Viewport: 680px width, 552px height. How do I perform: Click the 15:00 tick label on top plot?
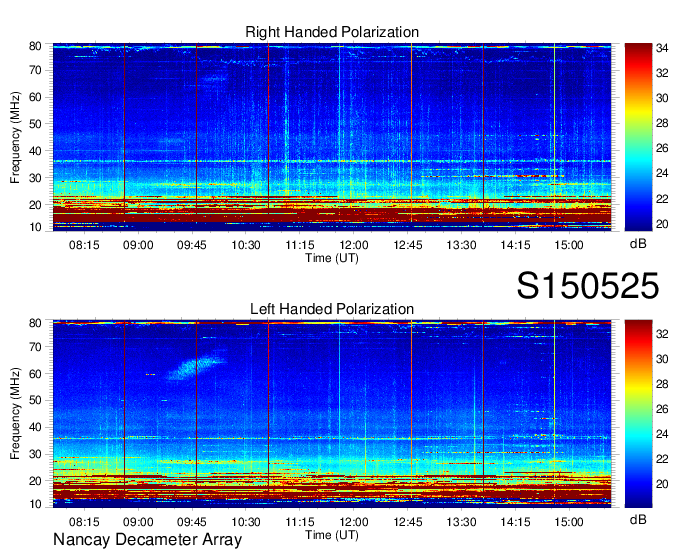[x=569, y=245]
